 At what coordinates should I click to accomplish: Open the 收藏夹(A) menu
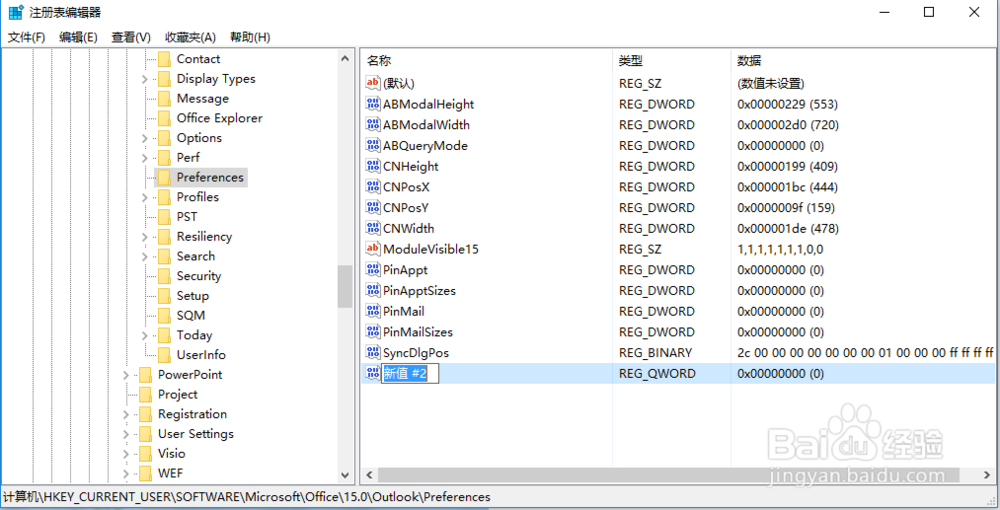pyautogui.click(x=190, y=38)
